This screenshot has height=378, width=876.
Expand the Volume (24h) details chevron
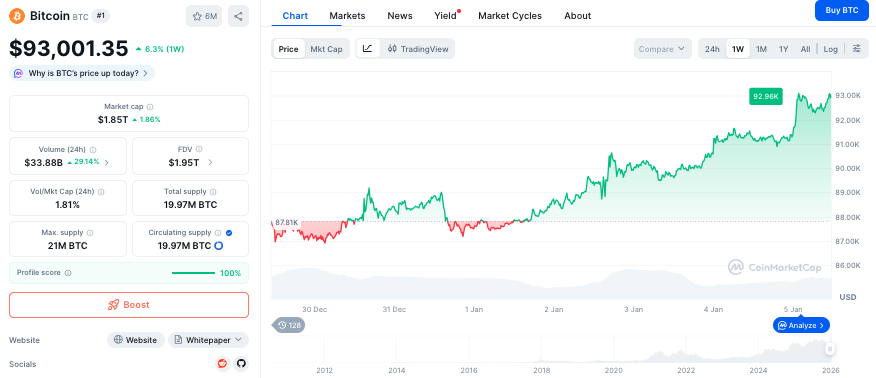107,162
